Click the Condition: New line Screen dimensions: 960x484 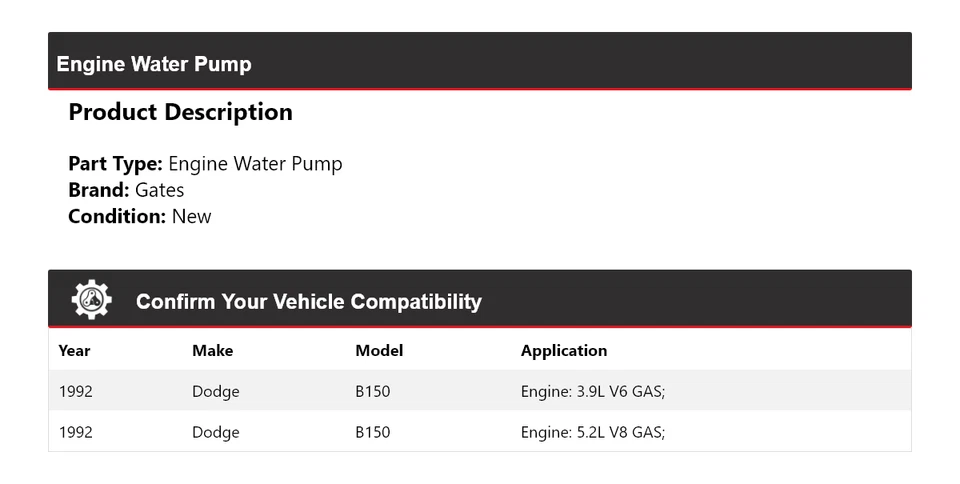140,216
